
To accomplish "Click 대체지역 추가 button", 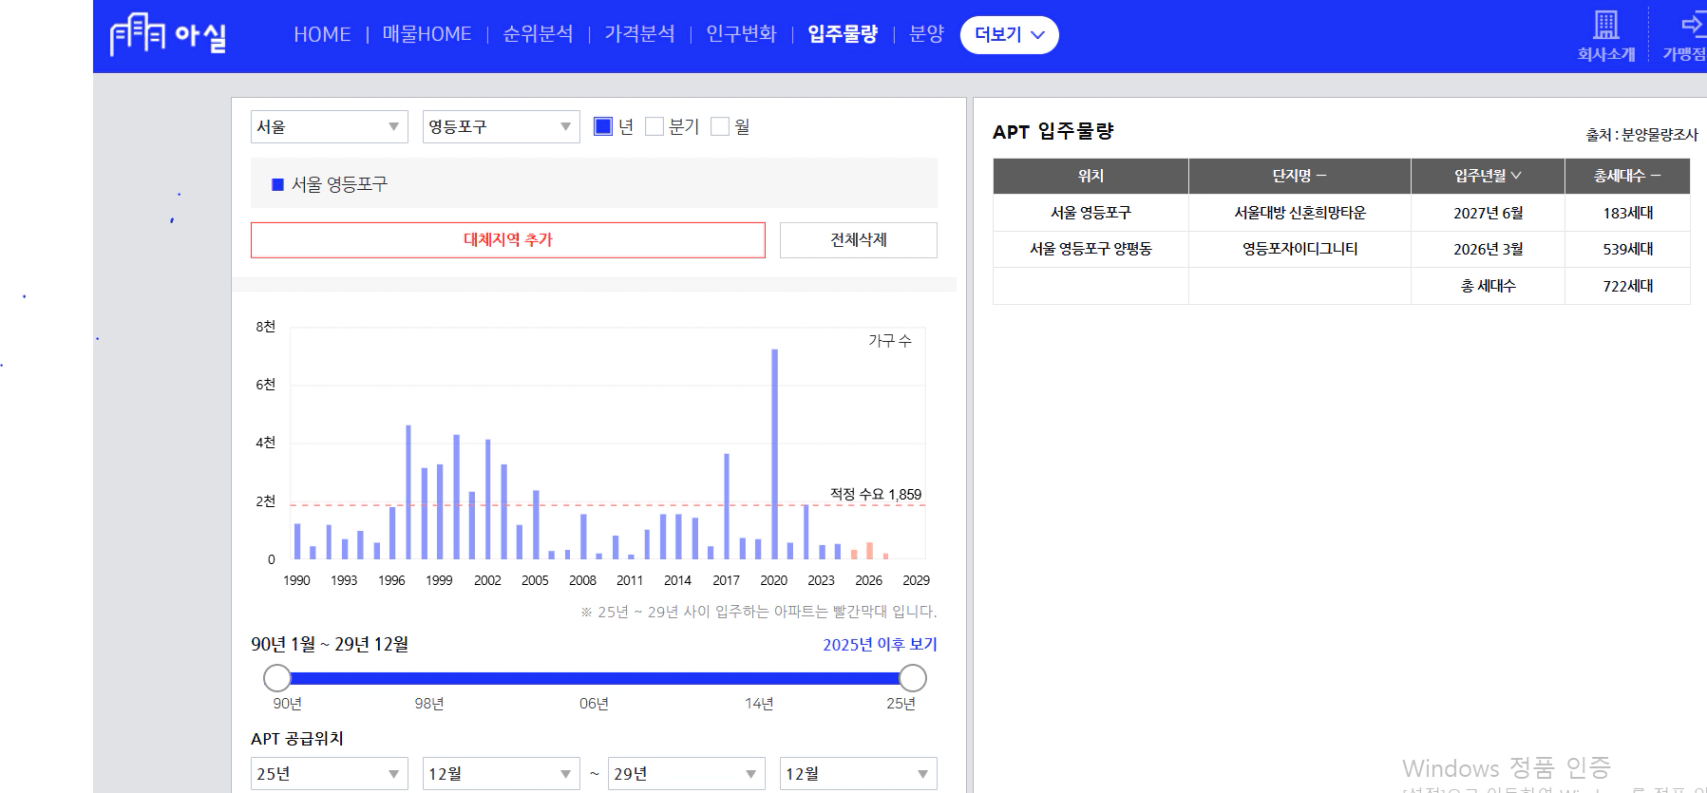I will [508, 240].
